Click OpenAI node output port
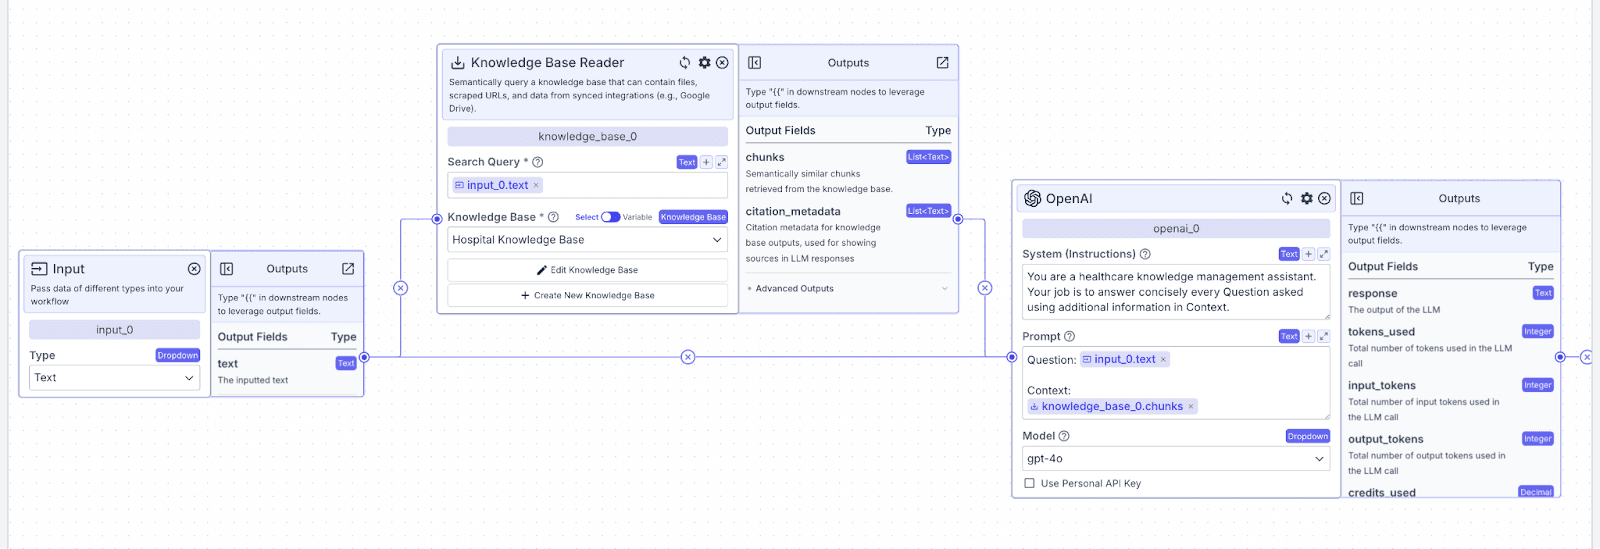The height and width of the screenshot is (549, 1600). (x=1560, y=357)
